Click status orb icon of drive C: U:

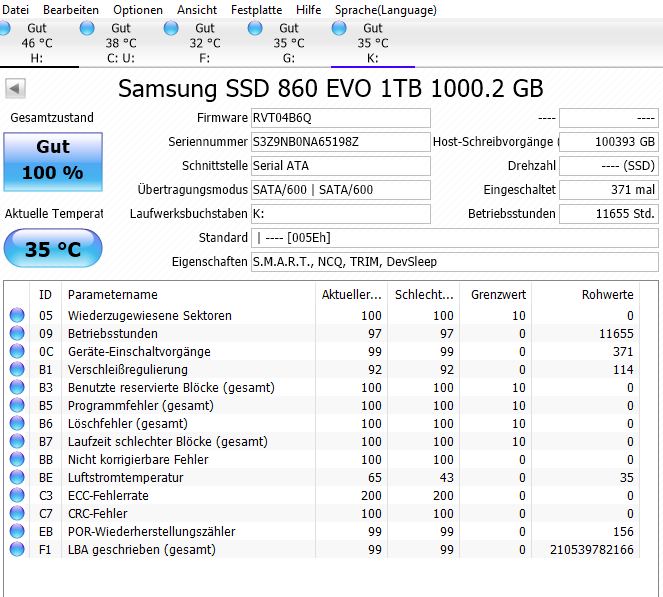point(87,28)
